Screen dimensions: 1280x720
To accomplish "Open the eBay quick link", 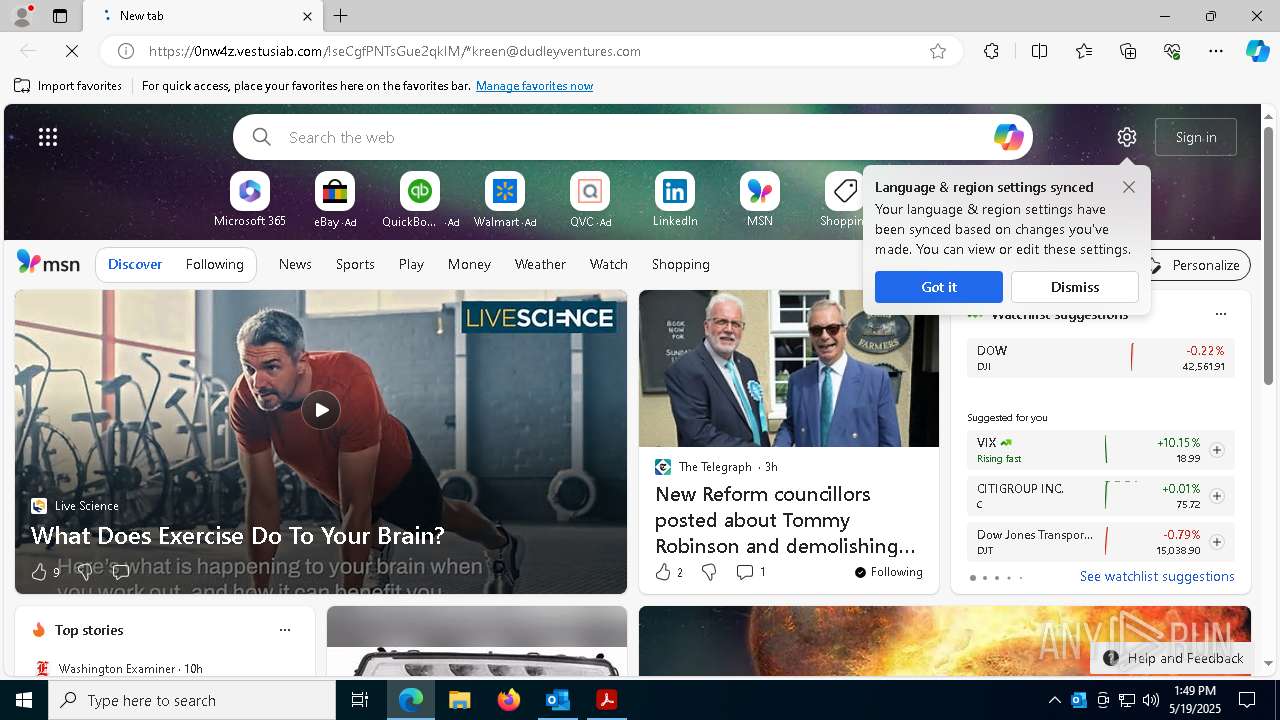I will [335, 200].
